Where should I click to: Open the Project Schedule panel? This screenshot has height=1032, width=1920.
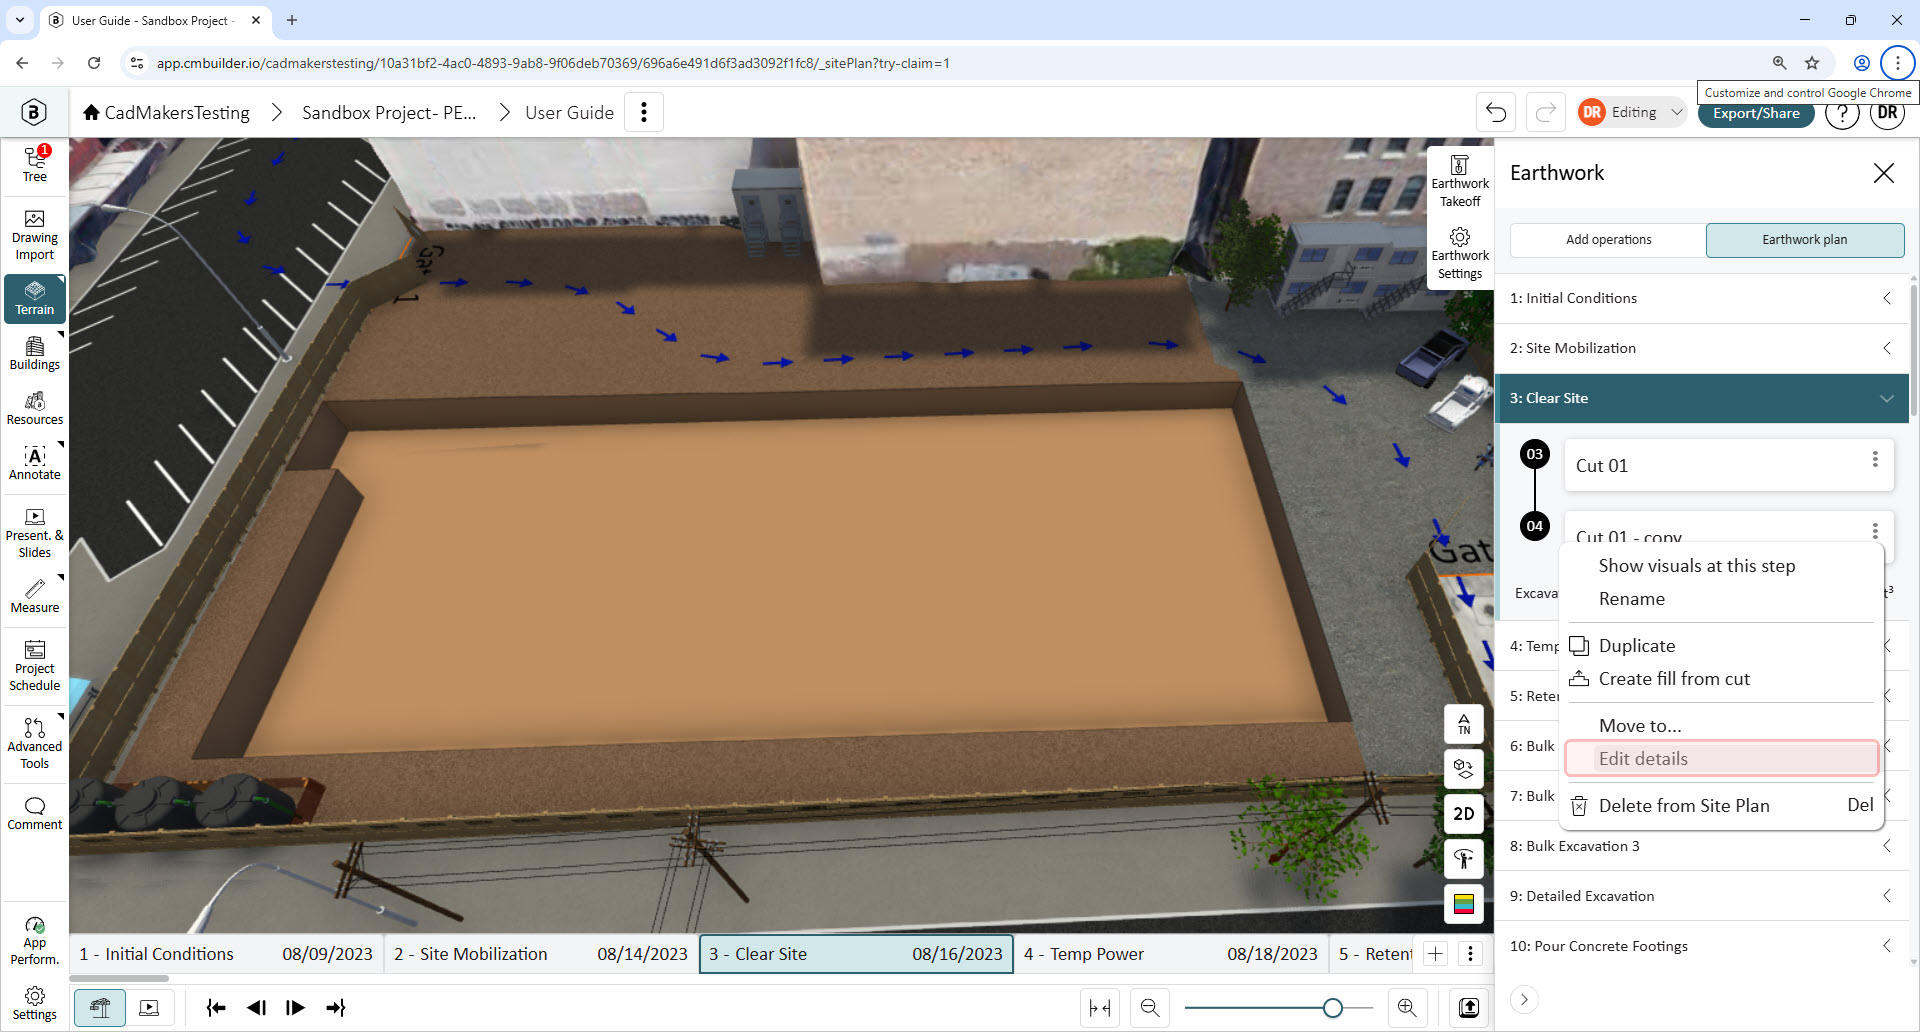pos(35,666)
